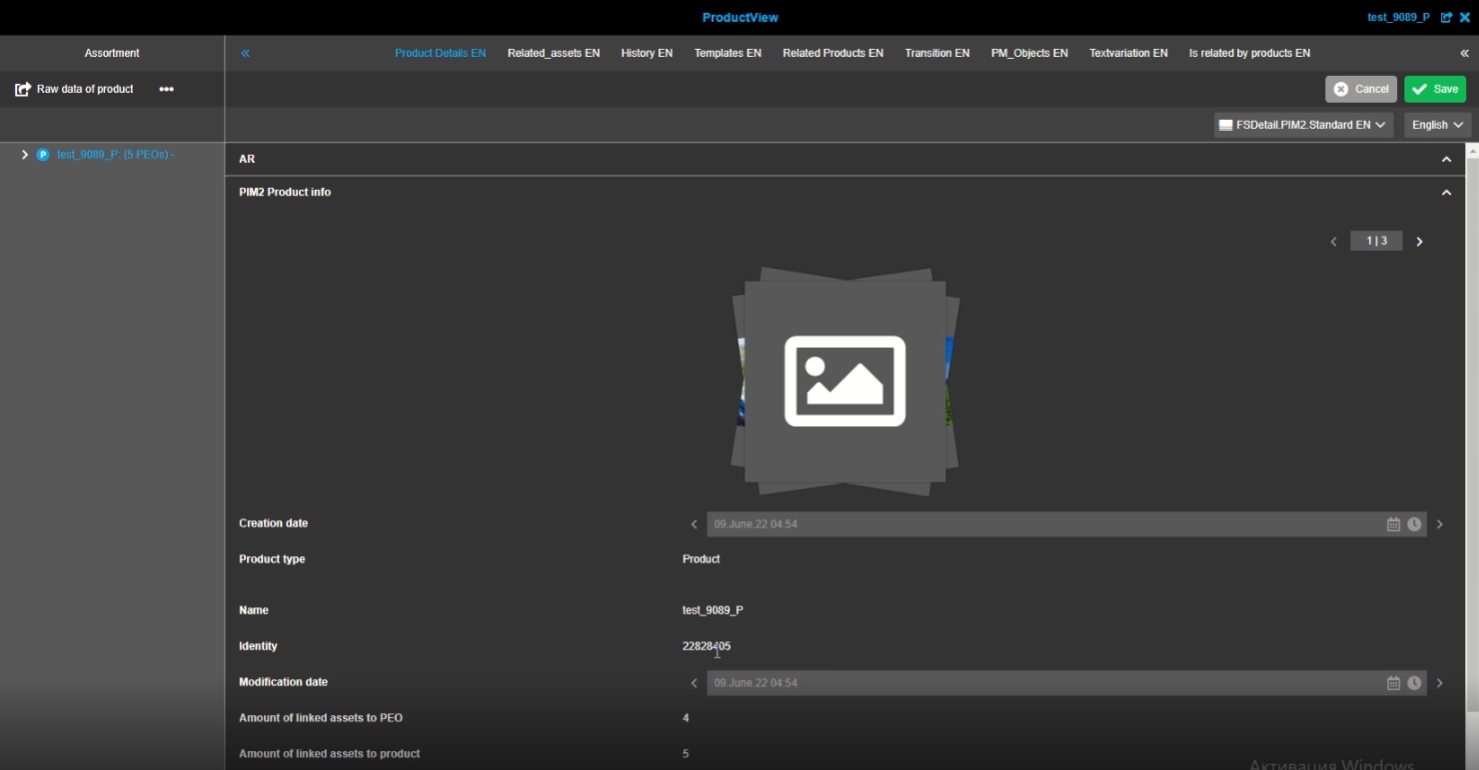Collapse the right side with double chevron
Screen dimensions: 1479x770
click(x=1464, y=53)
